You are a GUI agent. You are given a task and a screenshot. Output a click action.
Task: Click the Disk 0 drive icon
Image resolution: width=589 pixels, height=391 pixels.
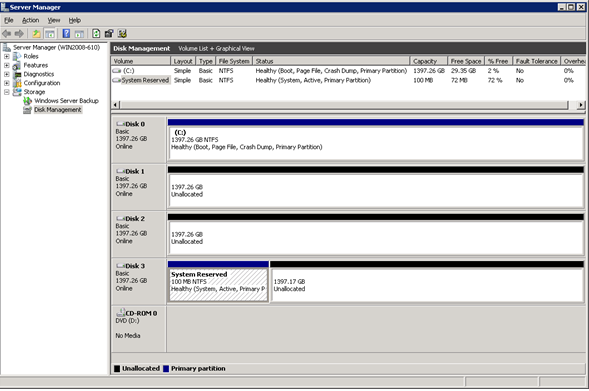click(120, 124)
